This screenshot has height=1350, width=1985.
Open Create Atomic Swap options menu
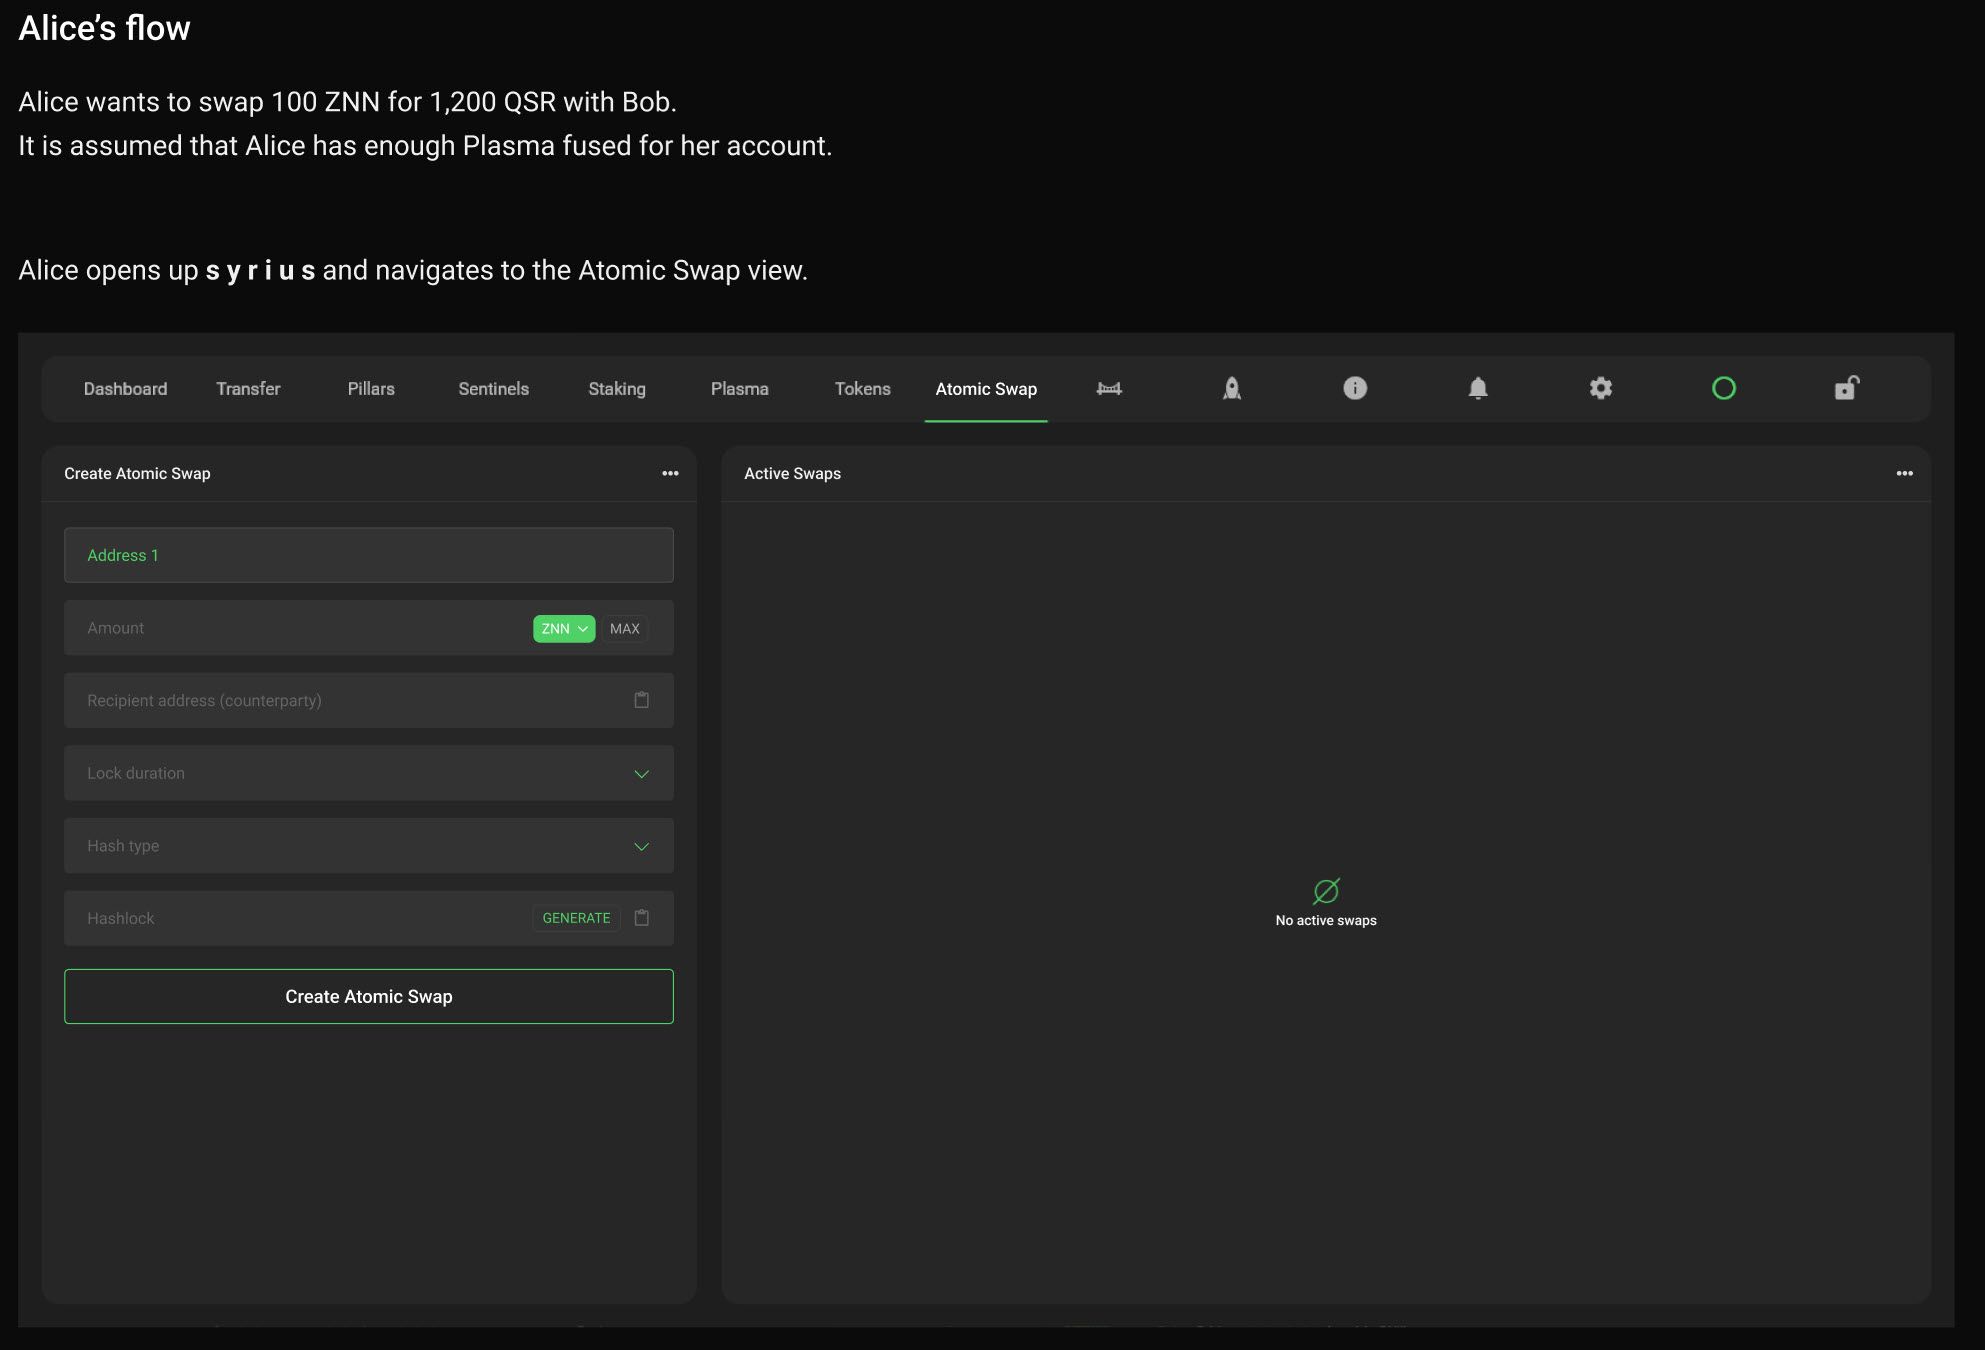(670, 474)
